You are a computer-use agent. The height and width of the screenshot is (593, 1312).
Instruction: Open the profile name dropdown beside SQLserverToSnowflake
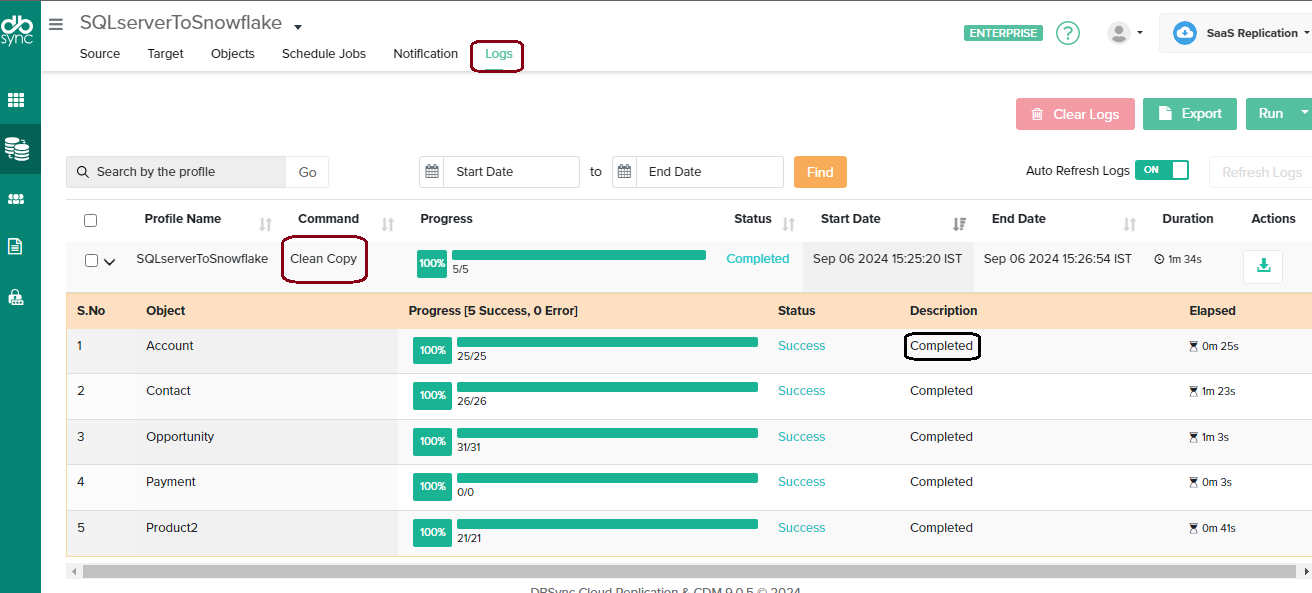click(297, 23)
